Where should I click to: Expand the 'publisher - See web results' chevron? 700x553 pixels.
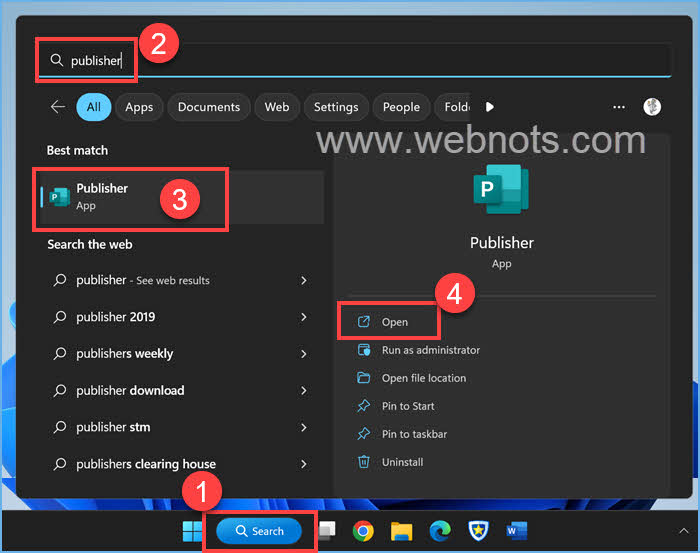[x=304, y=280]
